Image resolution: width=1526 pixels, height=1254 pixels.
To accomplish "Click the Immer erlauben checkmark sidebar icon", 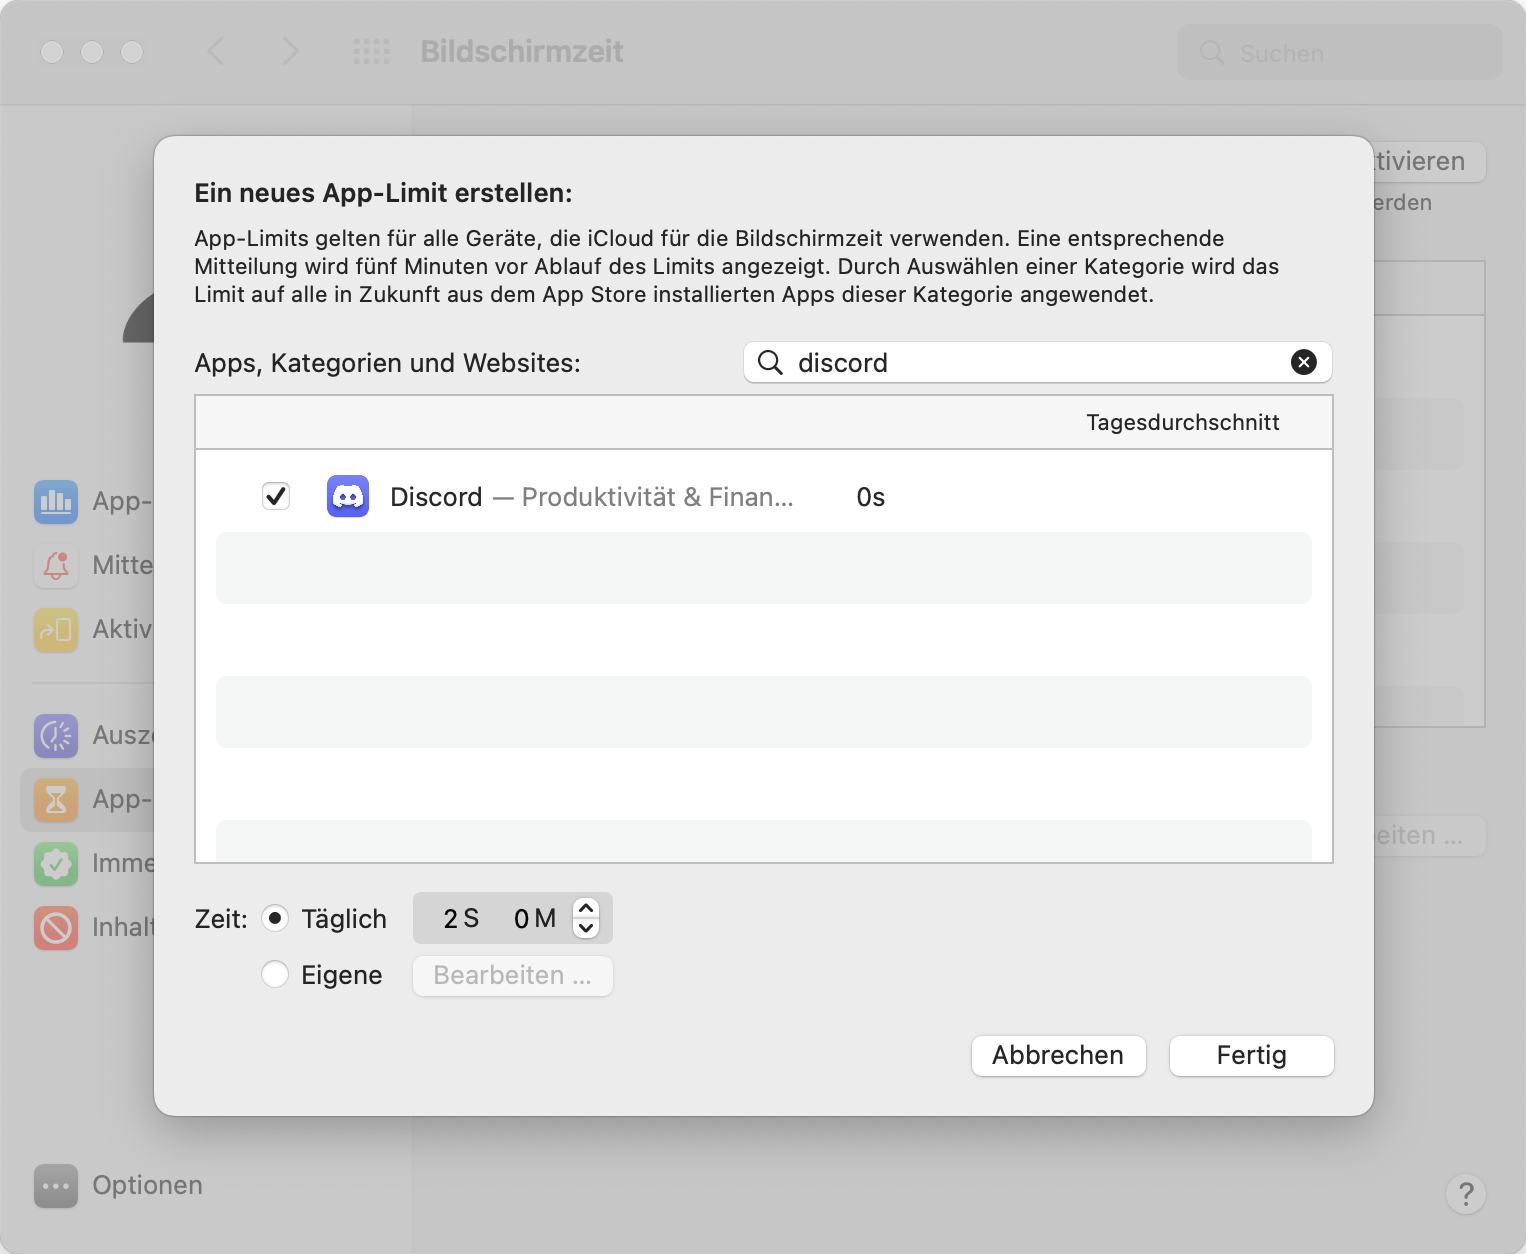I will point(56,863).
